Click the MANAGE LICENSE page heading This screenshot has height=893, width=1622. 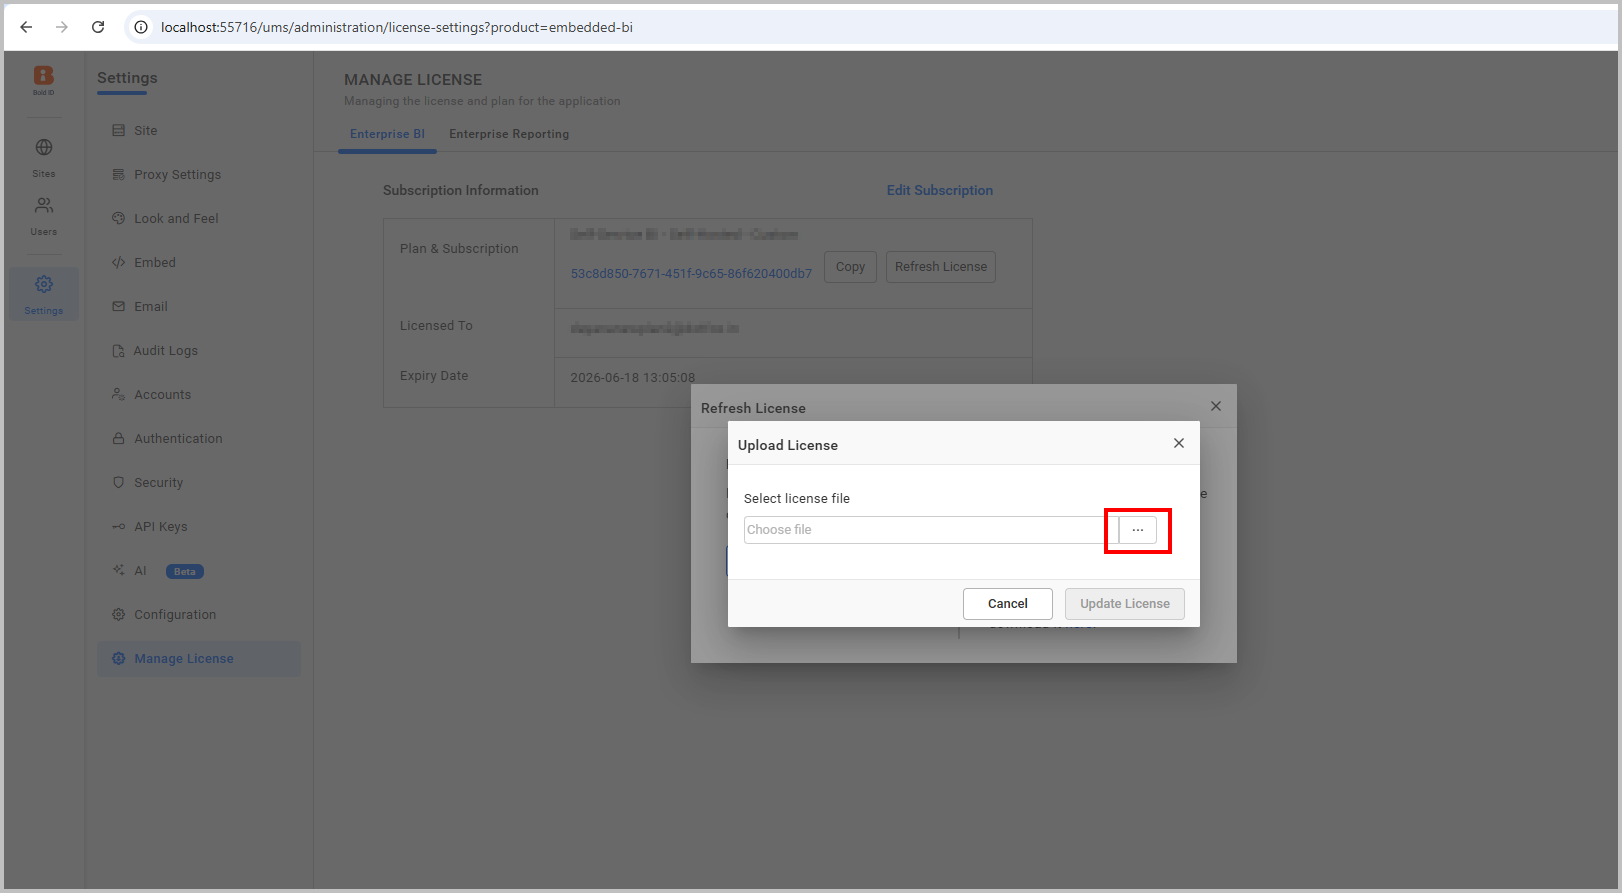pos(413,79)
